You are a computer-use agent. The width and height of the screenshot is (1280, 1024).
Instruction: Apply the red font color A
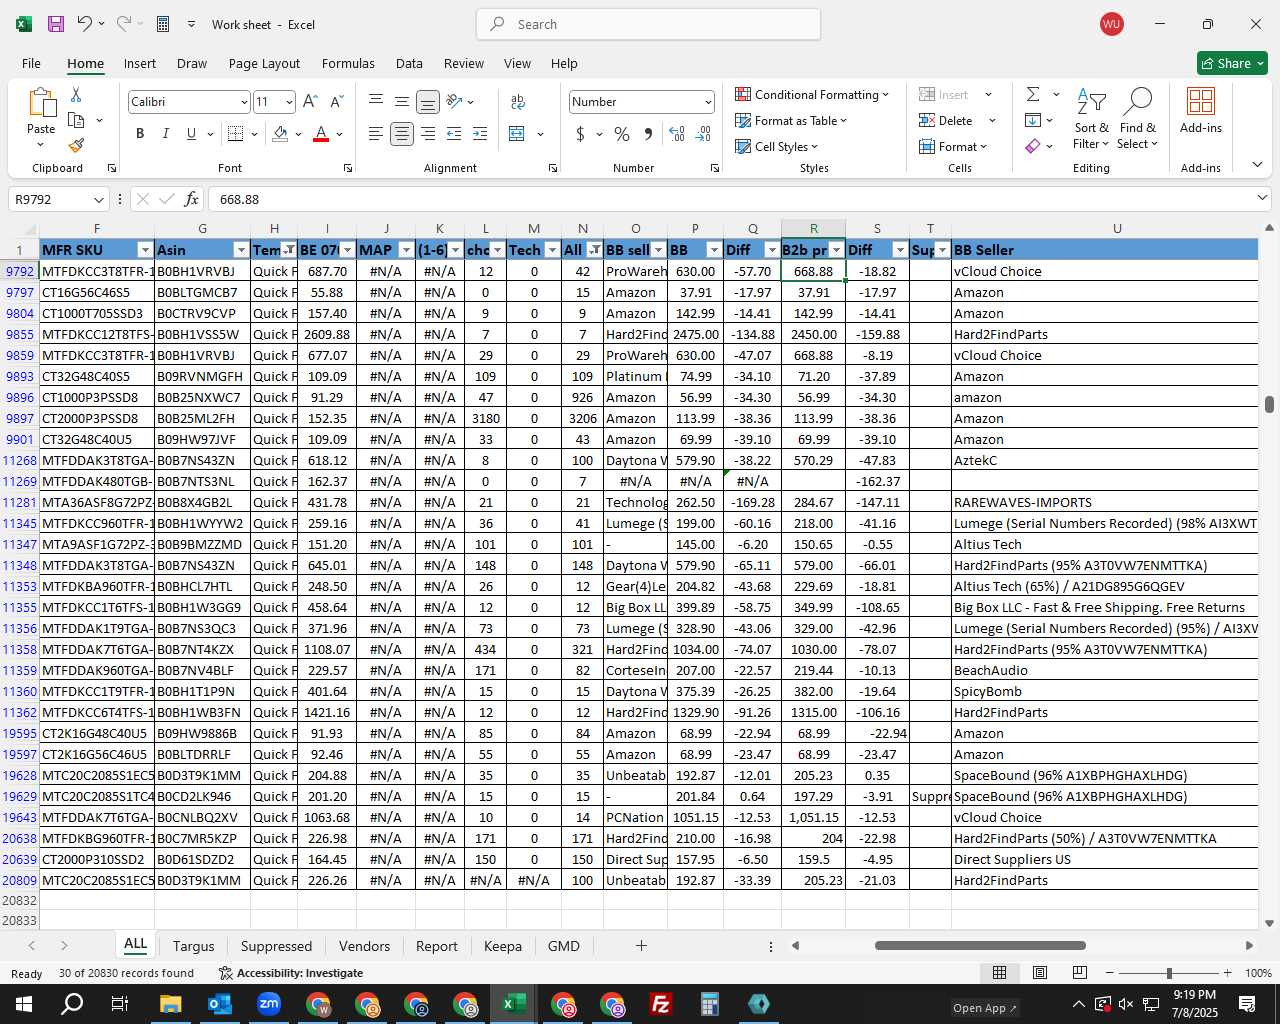point(321,133)
